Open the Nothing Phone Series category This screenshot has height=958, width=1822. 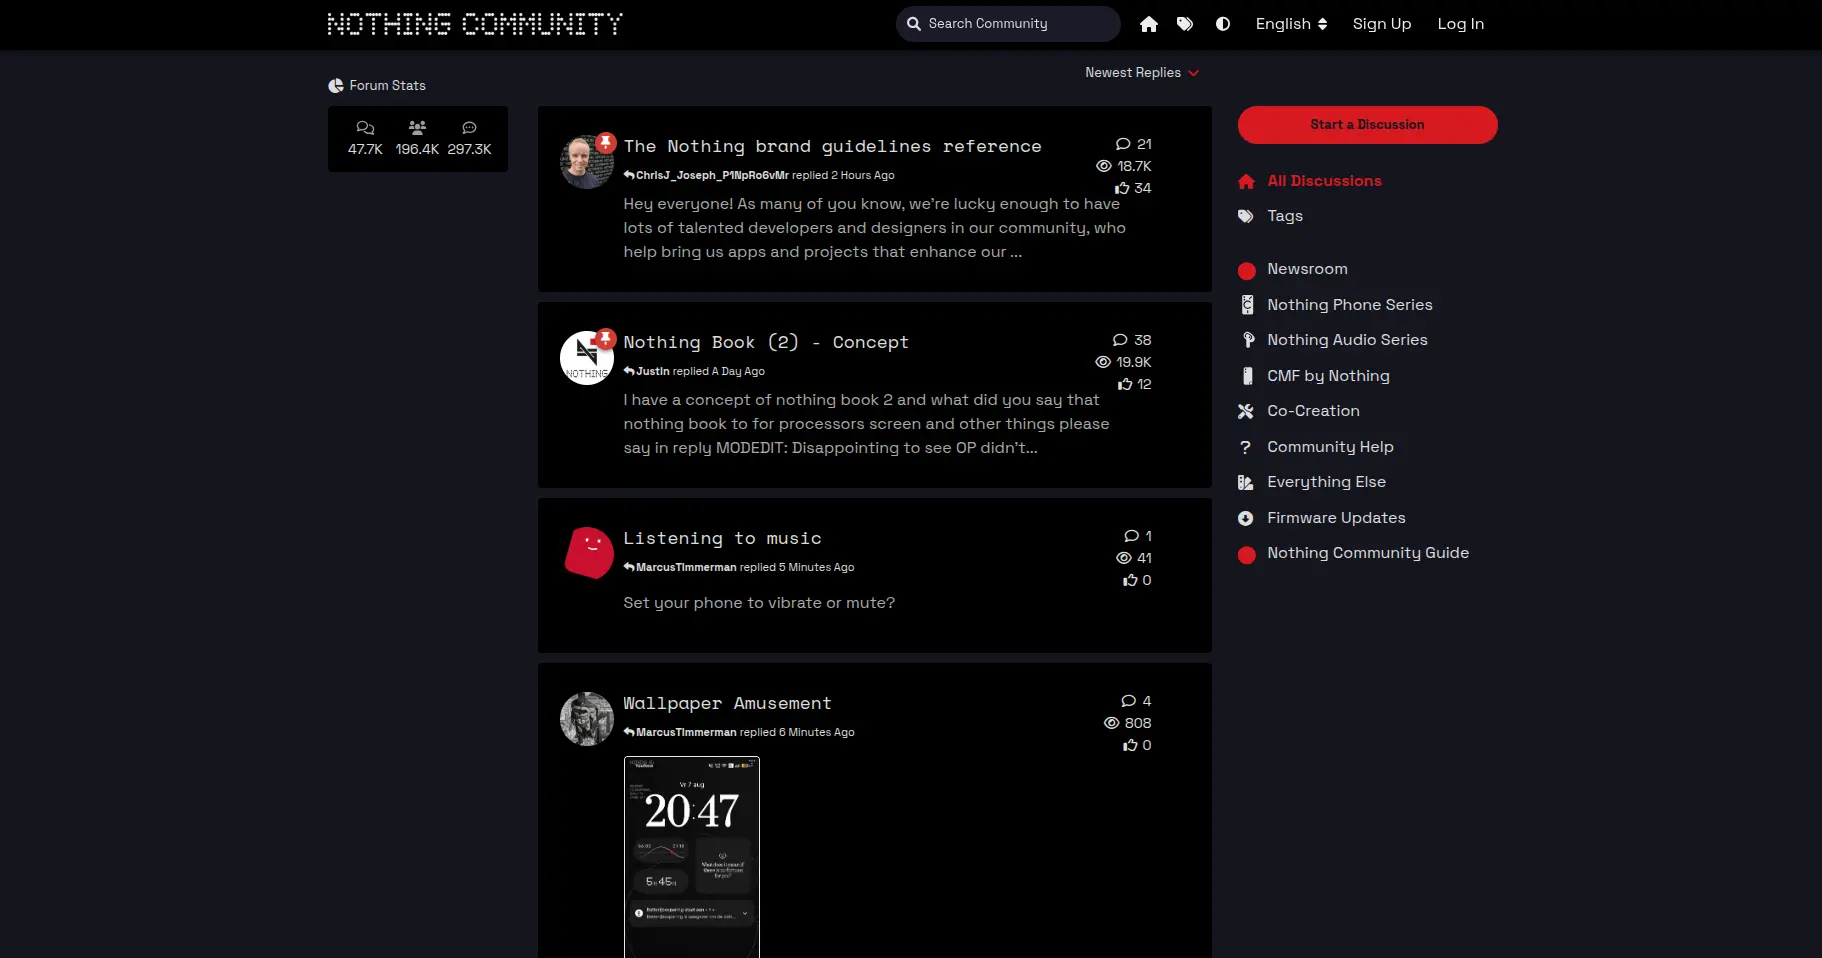click(1350, 305)
